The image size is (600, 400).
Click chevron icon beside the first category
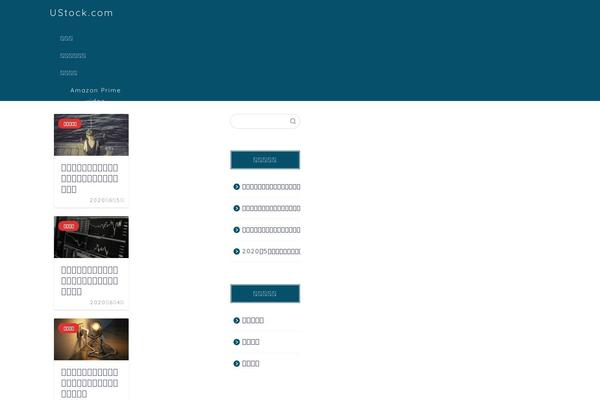pos(236,320)
